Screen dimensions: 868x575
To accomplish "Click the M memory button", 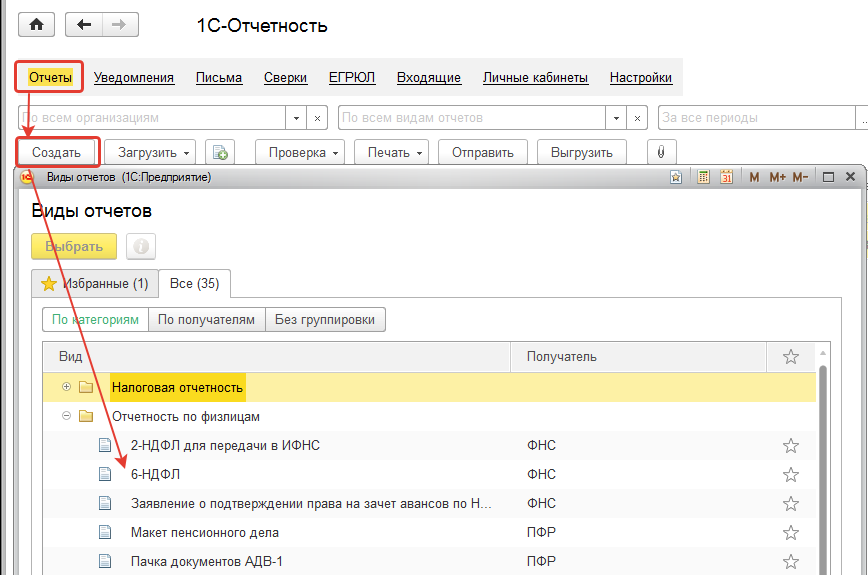I will pyautogui.click(x=754, y=177).
